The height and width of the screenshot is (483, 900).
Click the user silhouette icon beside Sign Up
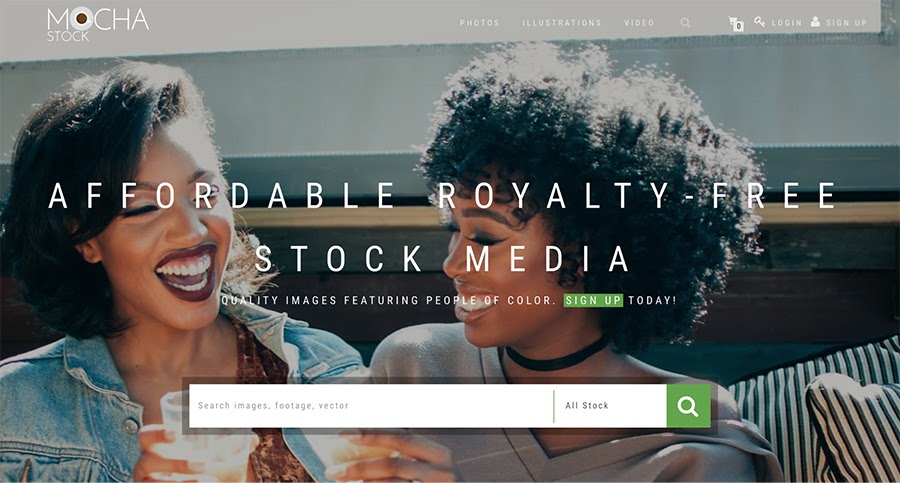coord(815,22)
